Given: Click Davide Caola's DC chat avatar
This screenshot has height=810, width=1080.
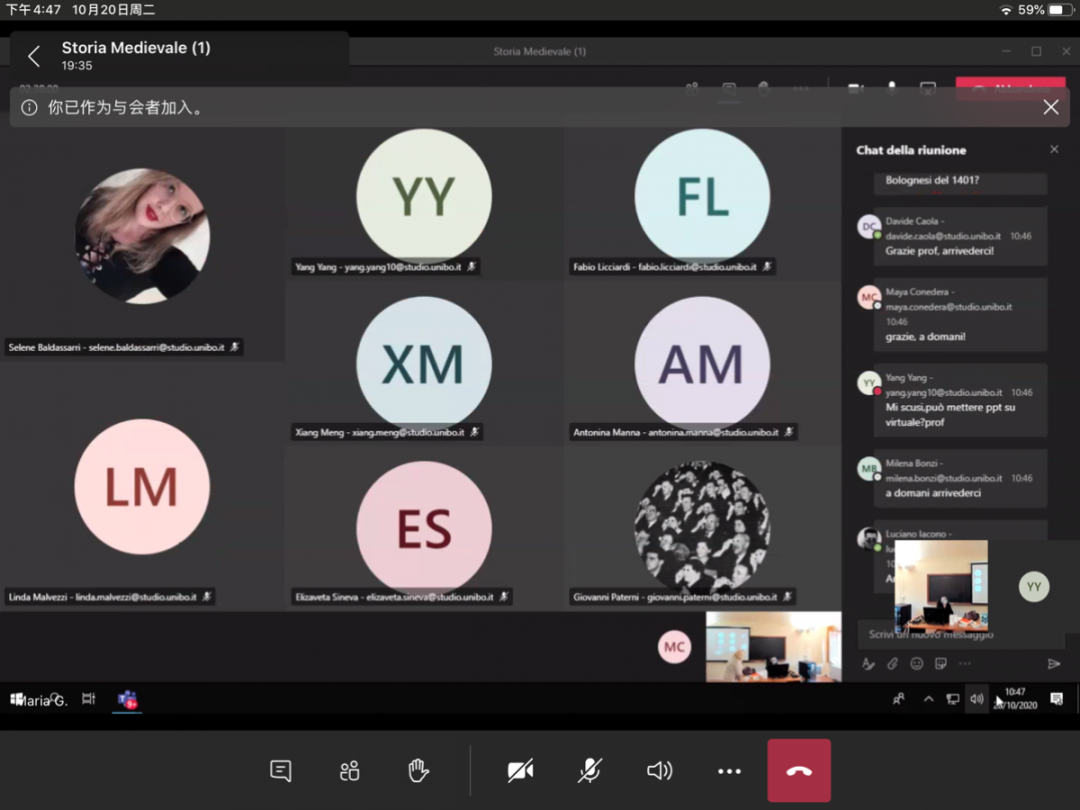Looking at the screenshot, I should tap(869, 227).
